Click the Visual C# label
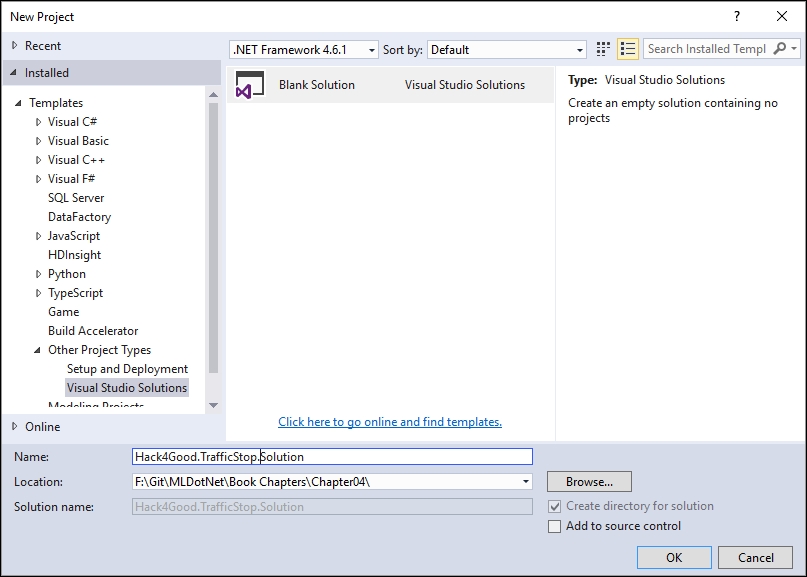 [x=72, y=122]
